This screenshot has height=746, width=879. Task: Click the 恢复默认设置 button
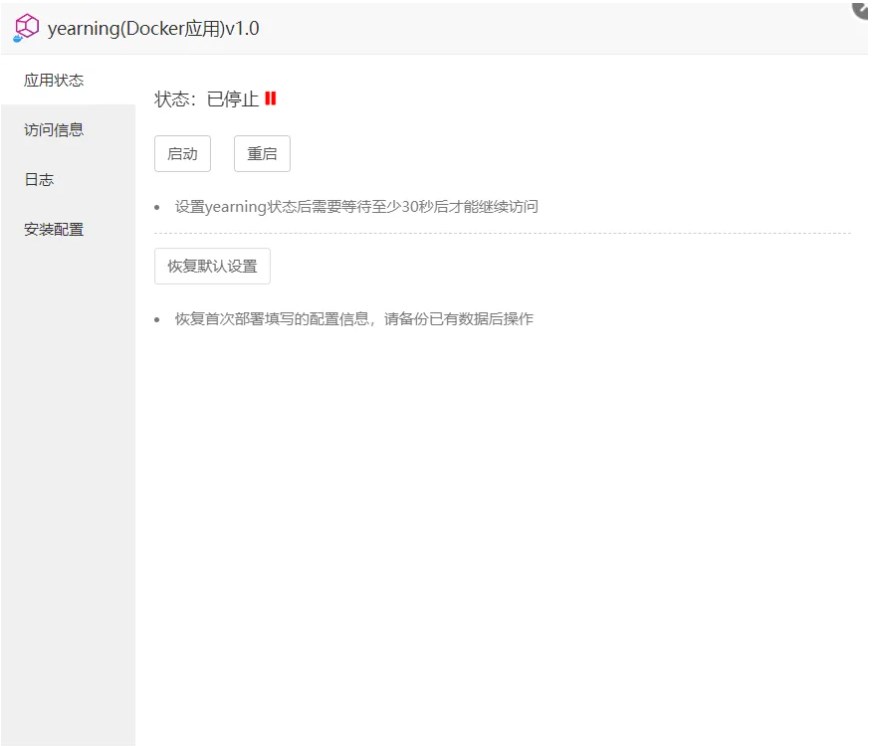(212, 266)
